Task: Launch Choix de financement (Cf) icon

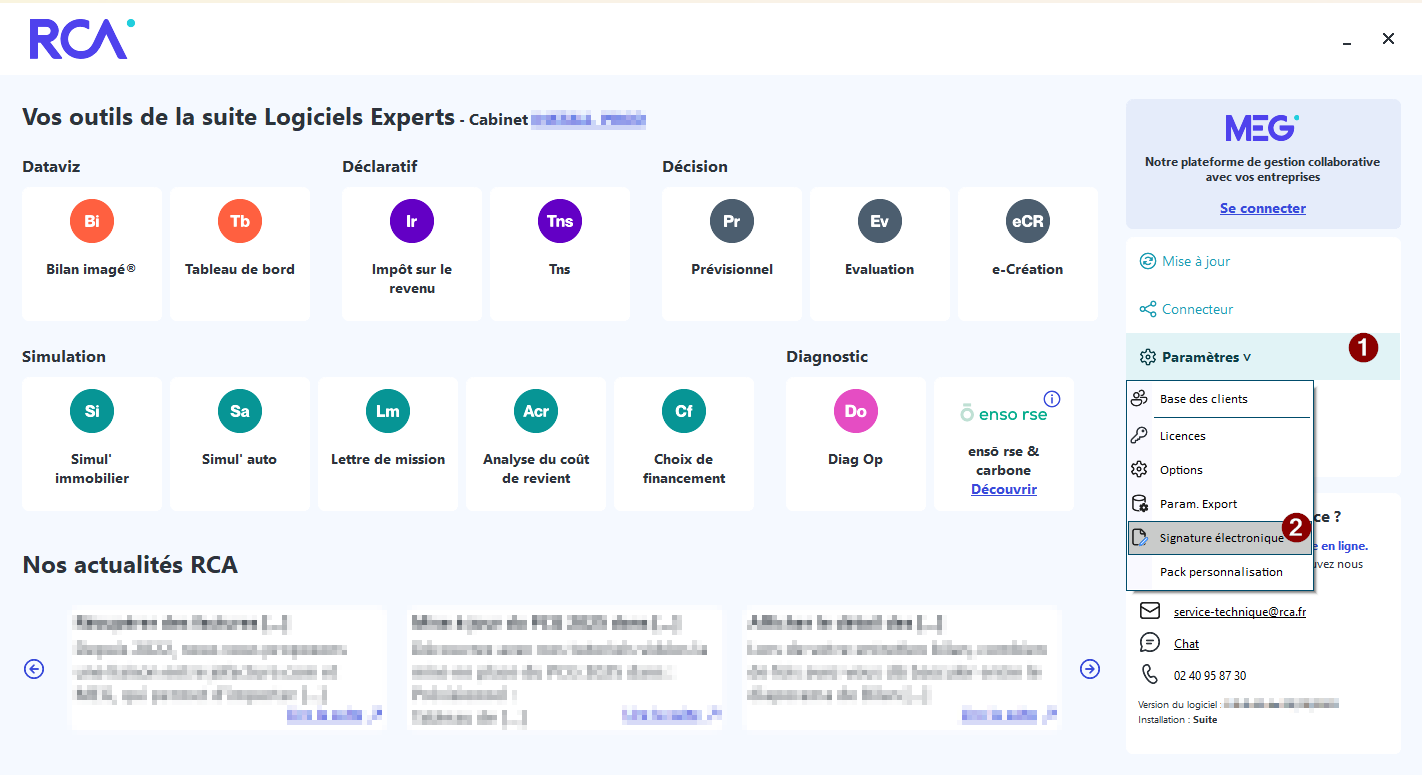Action: (684, 411)
